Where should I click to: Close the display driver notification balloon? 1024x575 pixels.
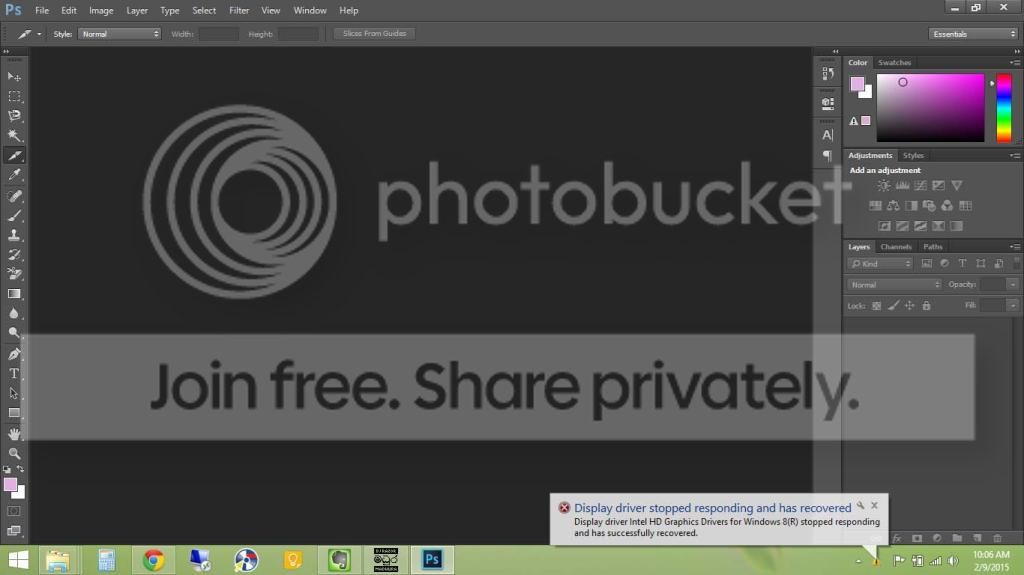(874, 506)
